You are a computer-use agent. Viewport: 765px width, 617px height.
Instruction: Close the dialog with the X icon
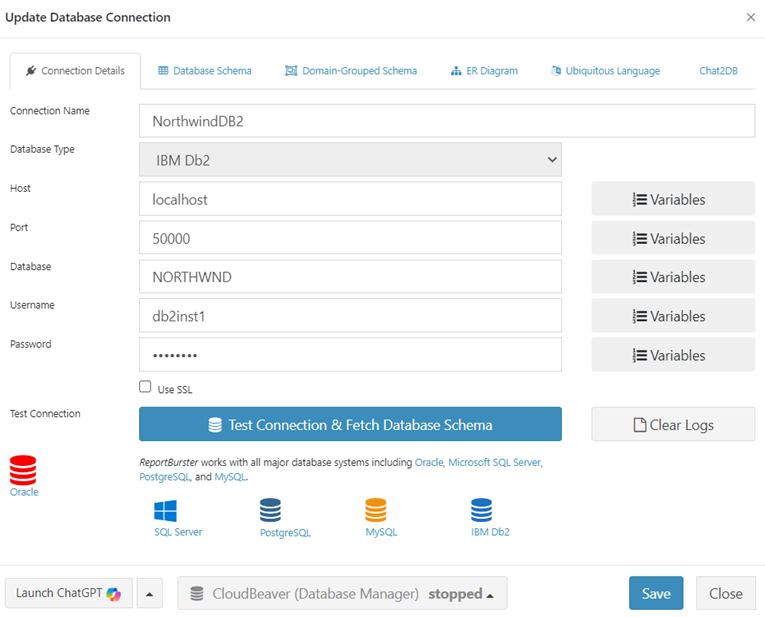pos(751,17)
